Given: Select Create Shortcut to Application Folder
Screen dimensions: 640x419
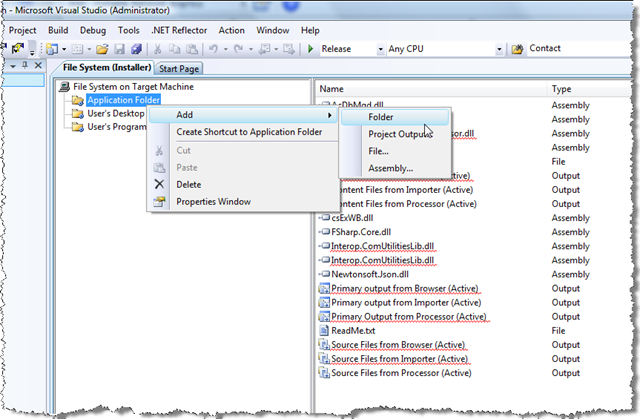Looking at the screenshot, I should point(249,132).
